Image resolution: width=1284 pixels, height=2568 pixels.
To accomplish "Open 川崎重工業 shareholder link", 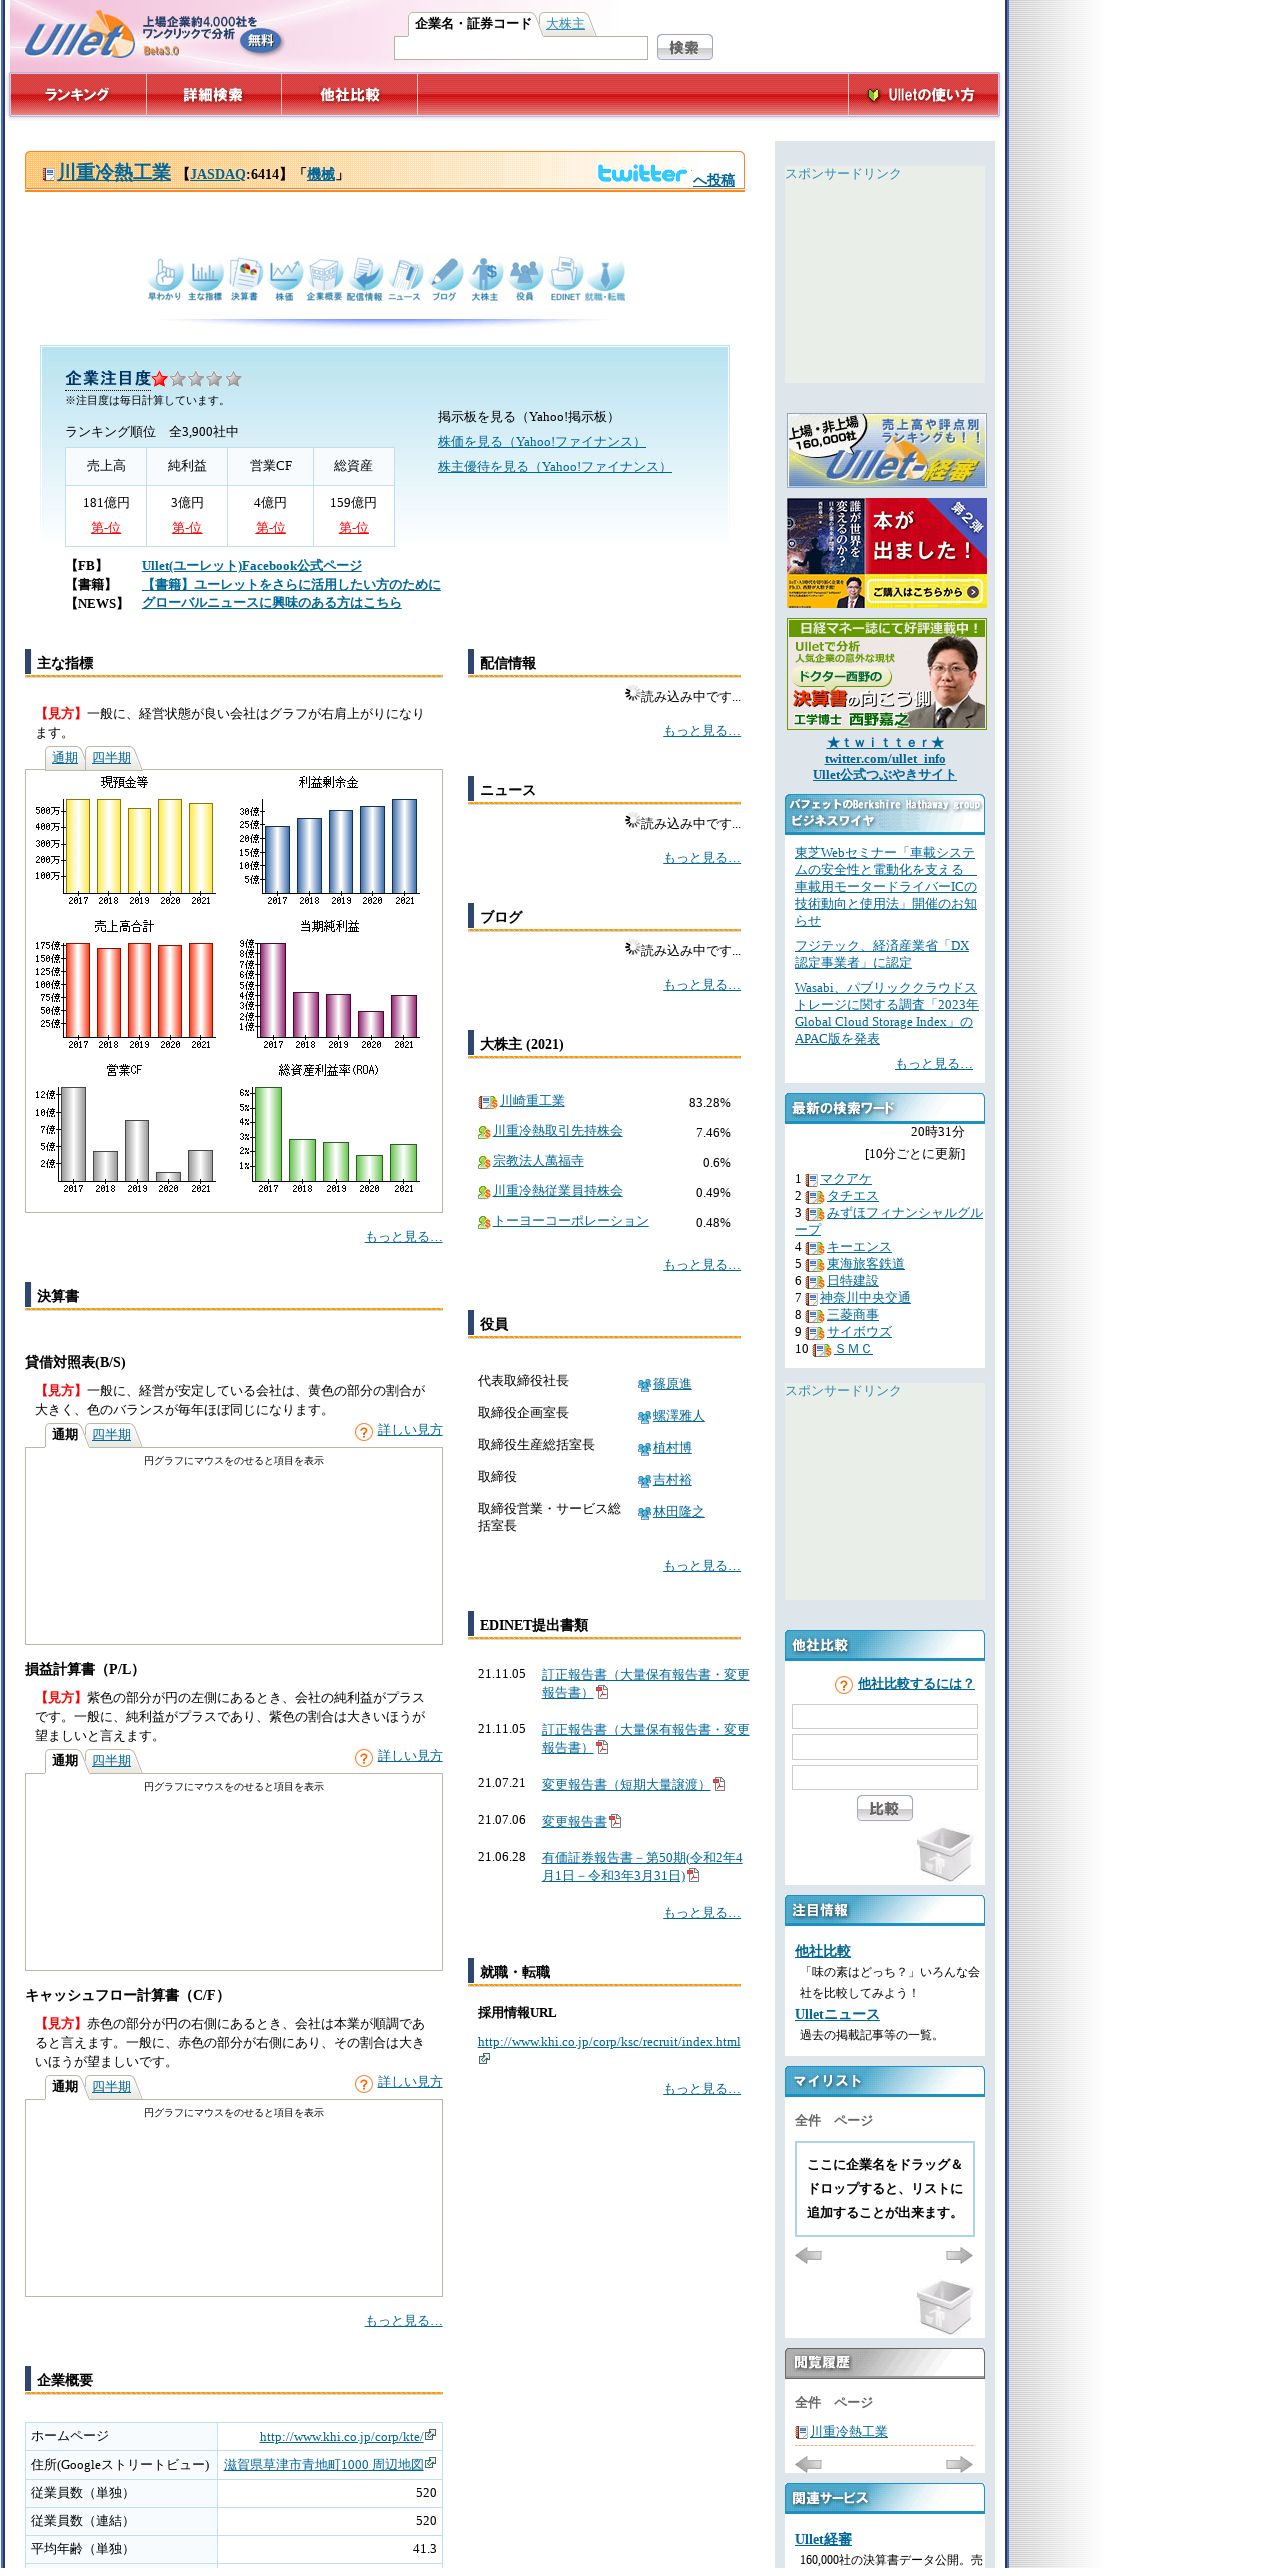I will [x=532, y=1101].
